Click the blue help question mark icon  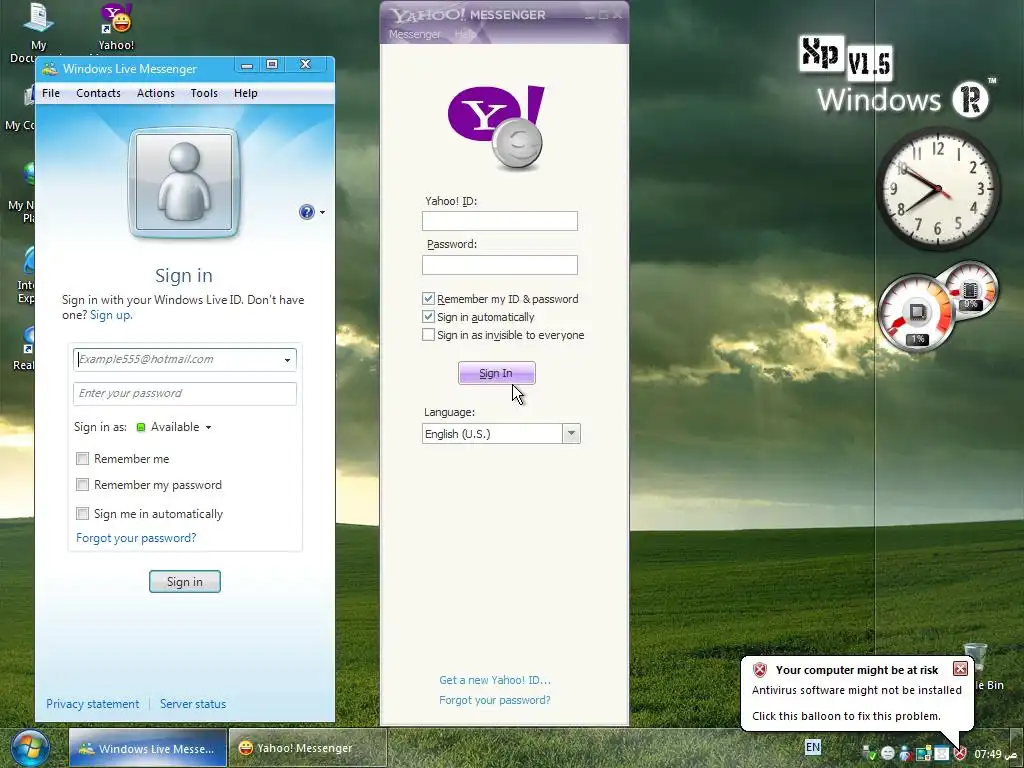point(306,212)
